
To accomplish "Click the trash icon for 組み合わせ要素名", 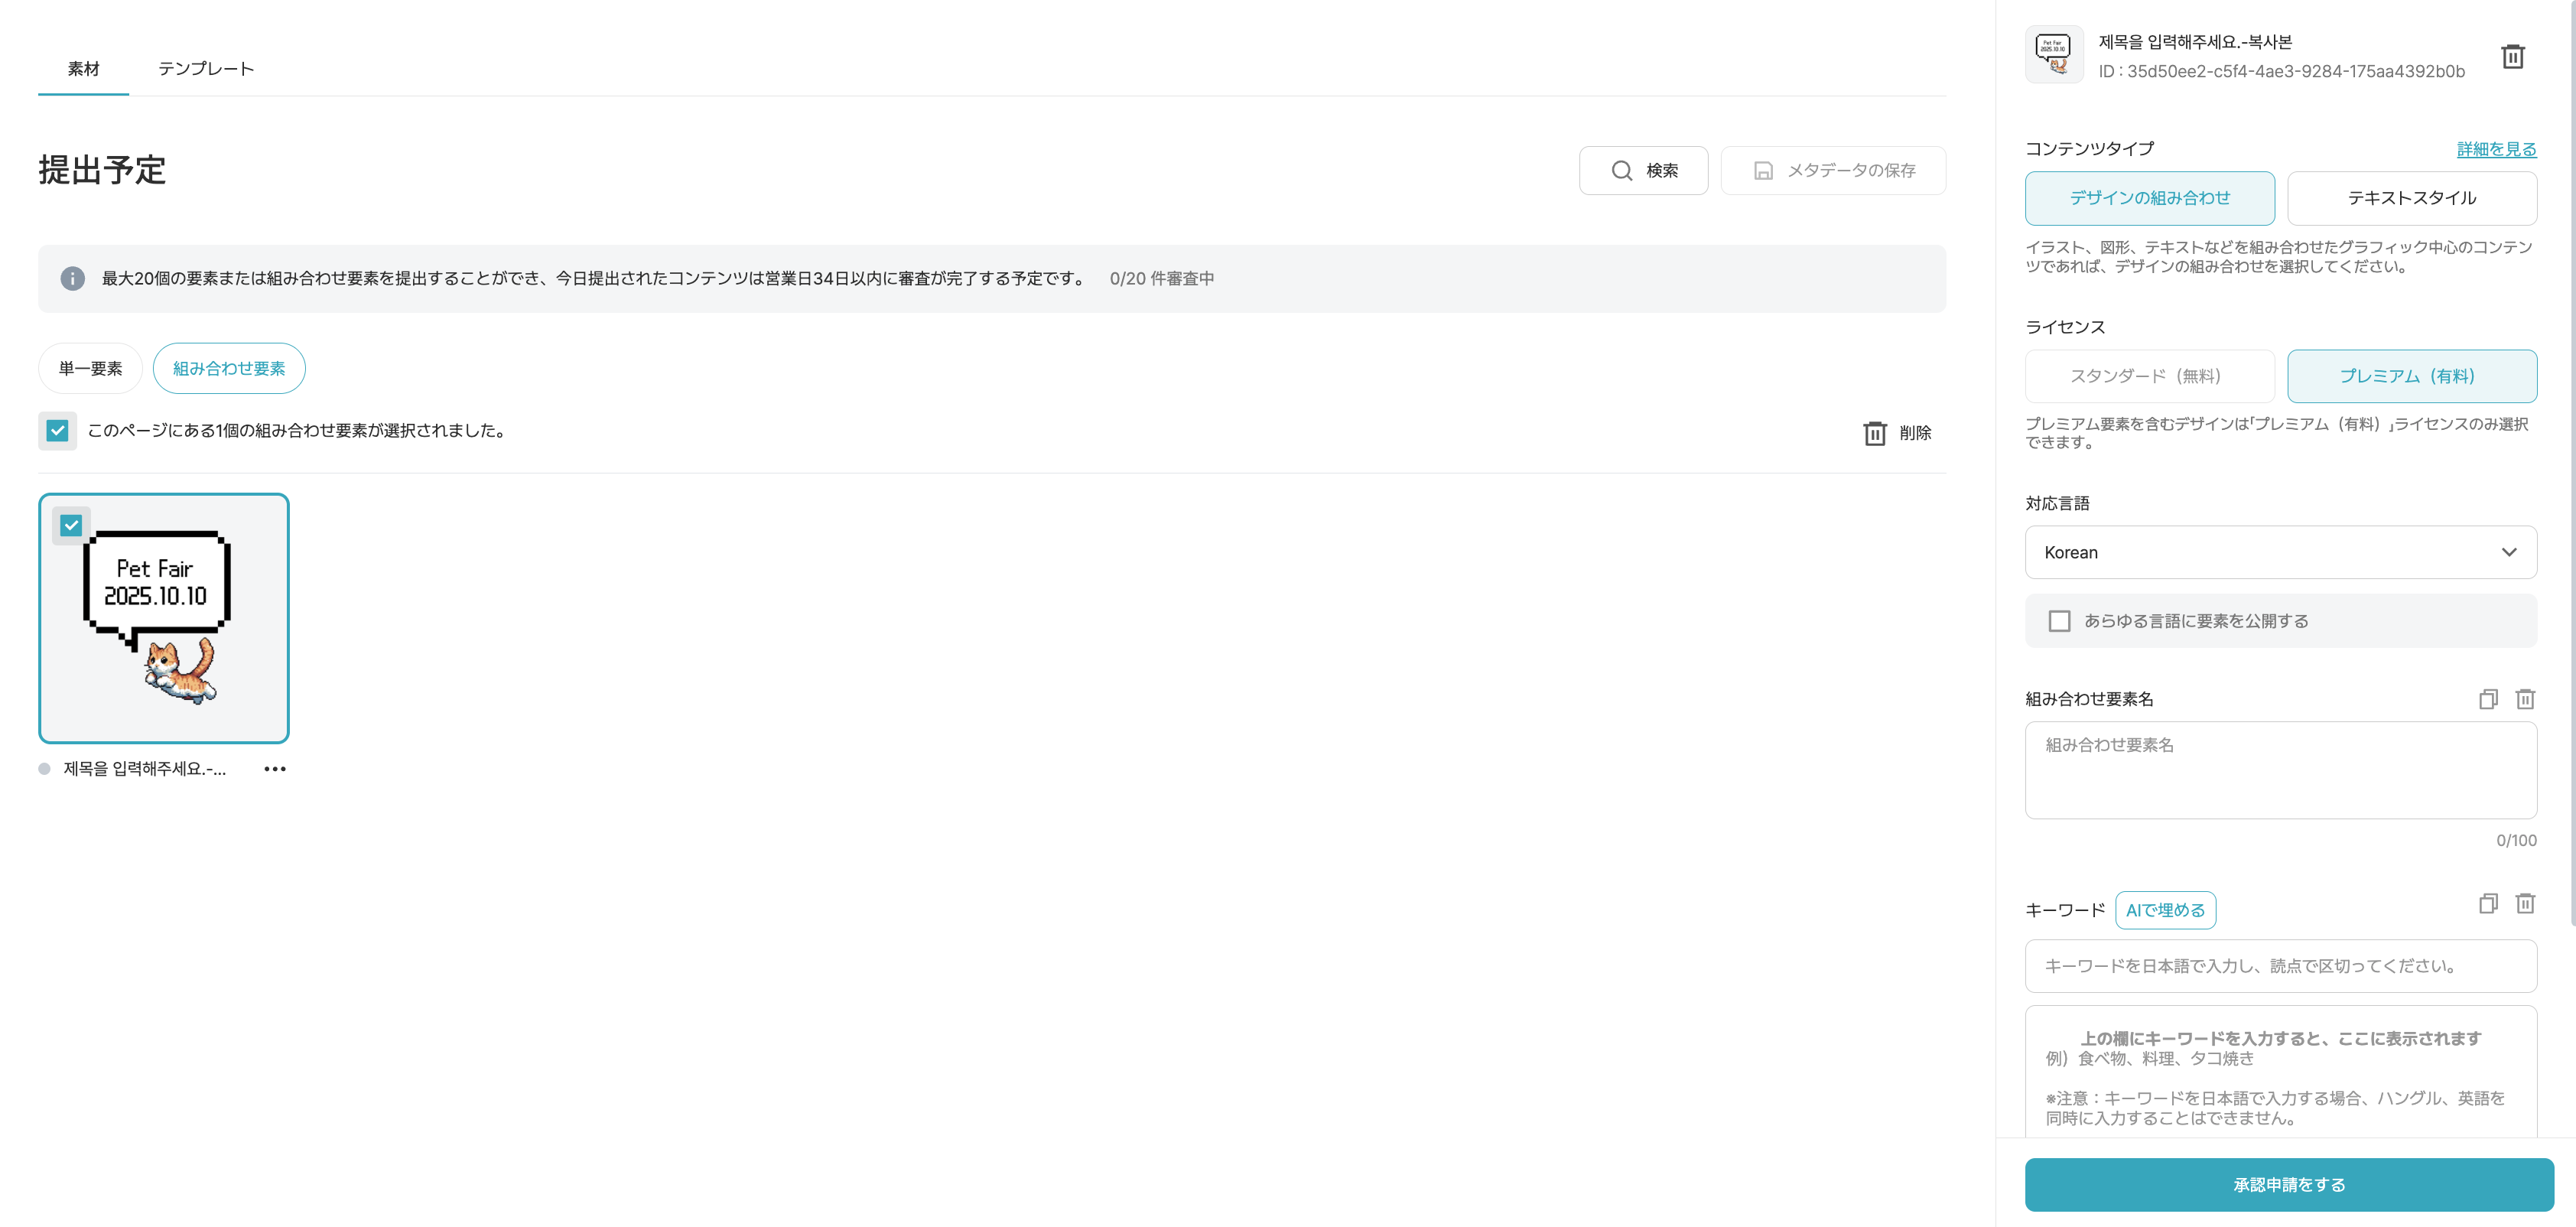I will click(x=2525, y=699).
